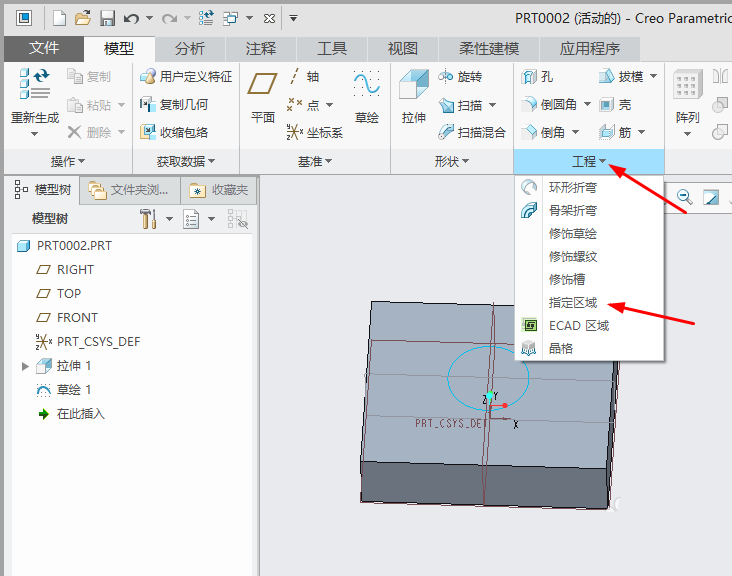Click 收缩包络 shrinkwrap
The image size is (732, 576).
[174, 133]
